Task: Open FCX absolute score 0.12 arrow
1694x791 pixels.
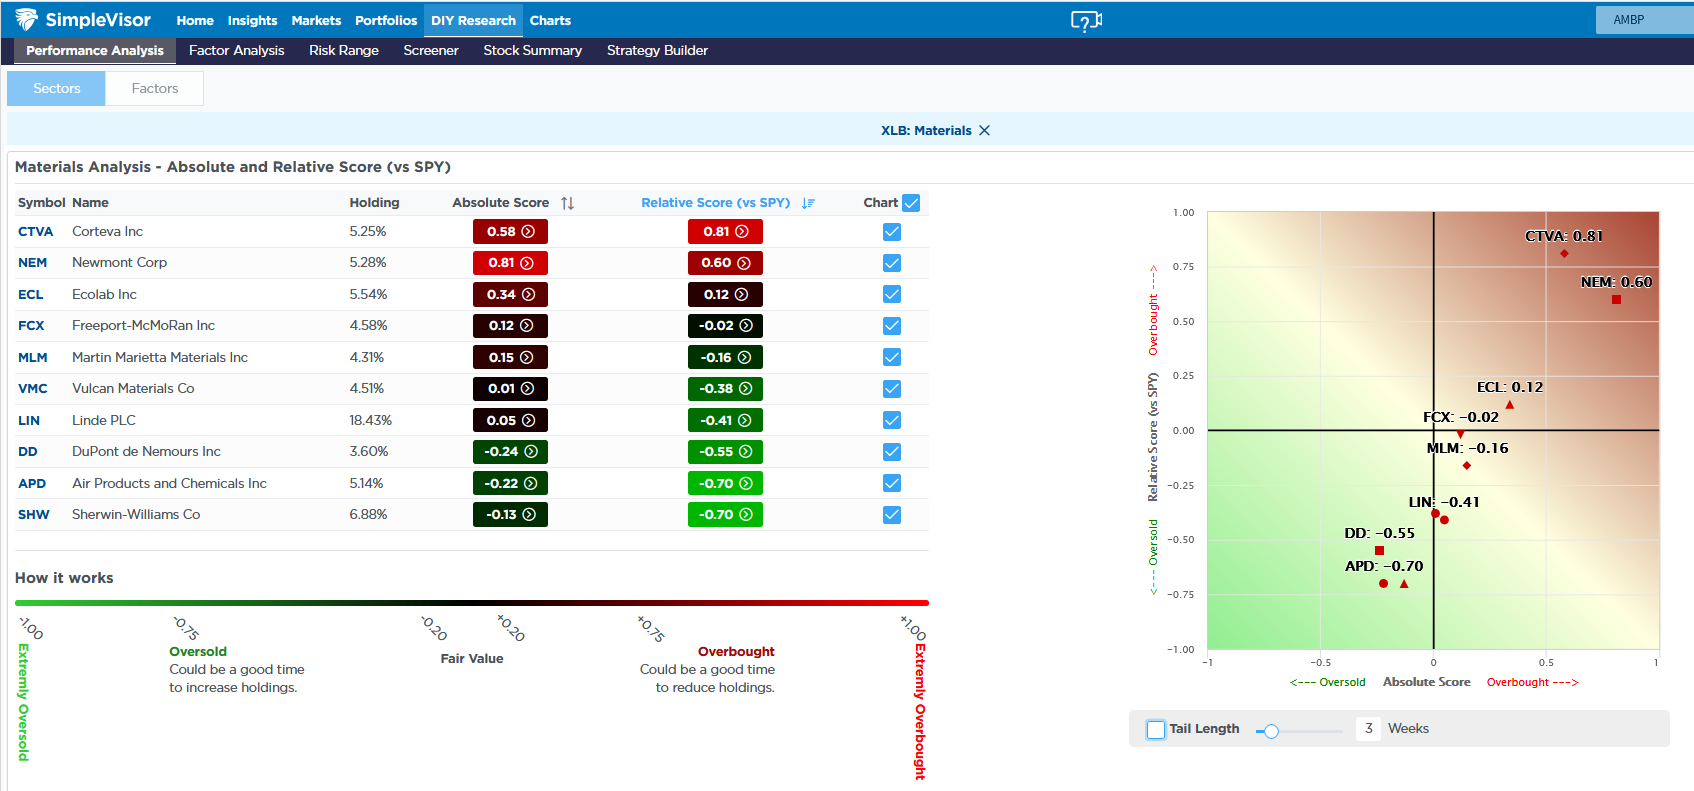Action: 527,326
